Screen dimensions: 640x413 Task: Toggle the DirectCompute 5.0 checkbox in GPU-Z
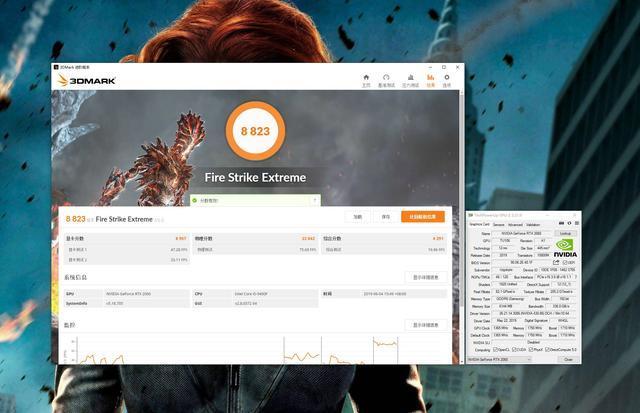click(548, 350)
